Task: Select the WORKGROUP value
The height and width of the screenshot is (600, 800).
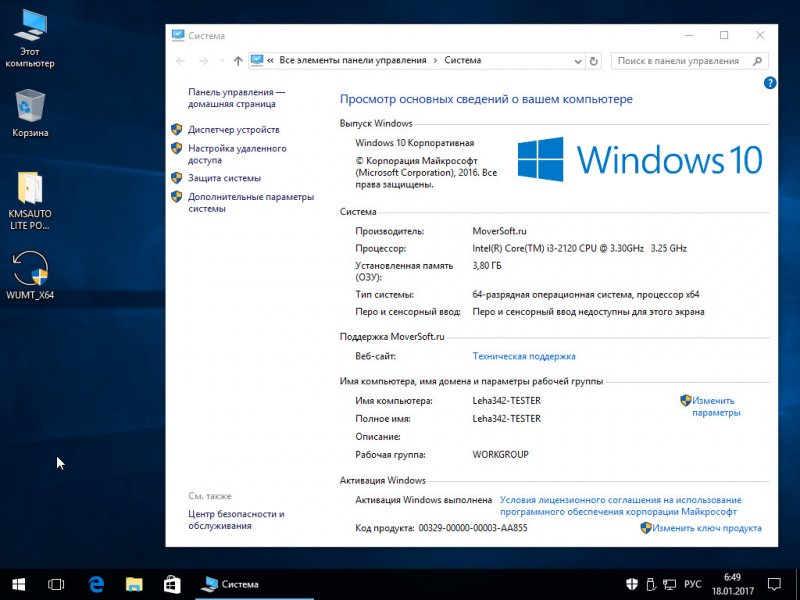Action: coord(500,454)
